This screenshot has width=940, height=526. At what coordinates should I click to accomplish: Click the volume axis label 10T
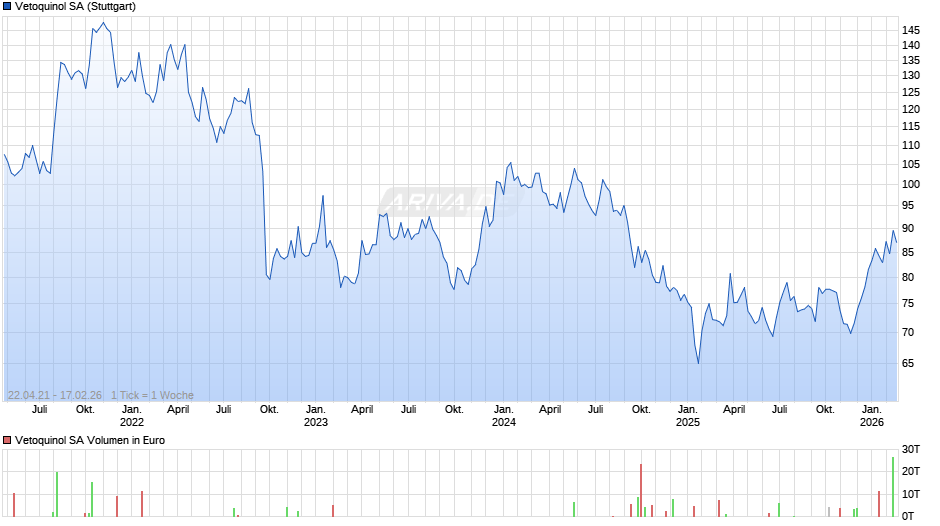click(911, 494)
